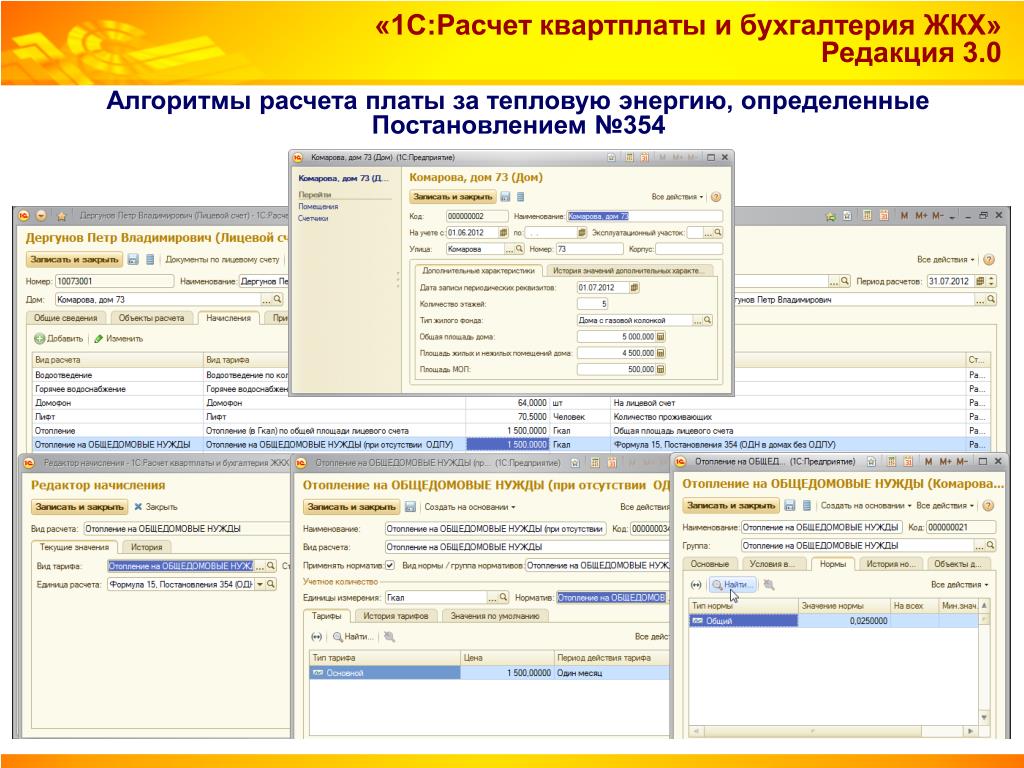Screen dimensions: 1024x768
Task: Select the Общий row in Нормы table
Action: click(834, 621)
